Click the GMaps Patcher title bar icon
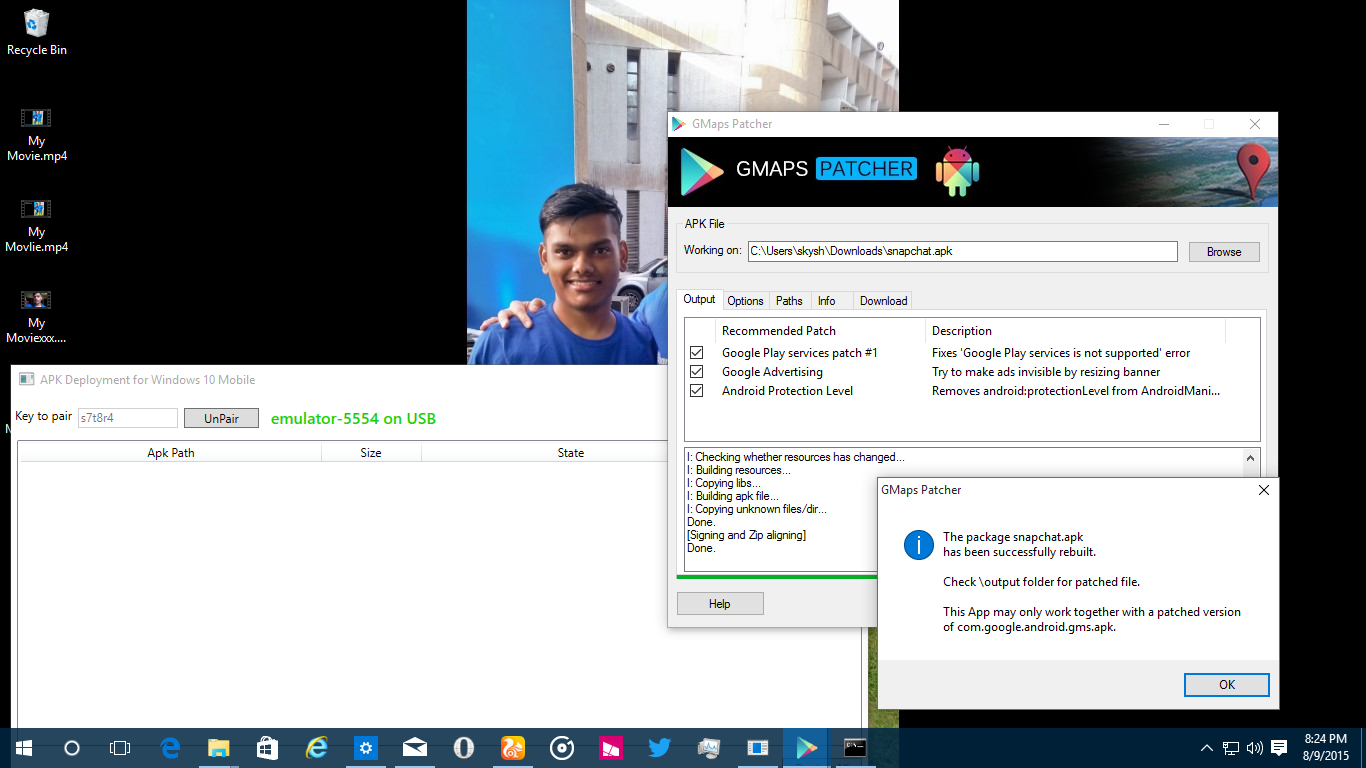Image resolution: width=1366 pixels, height=768 pixels. [x=680, y=124]
